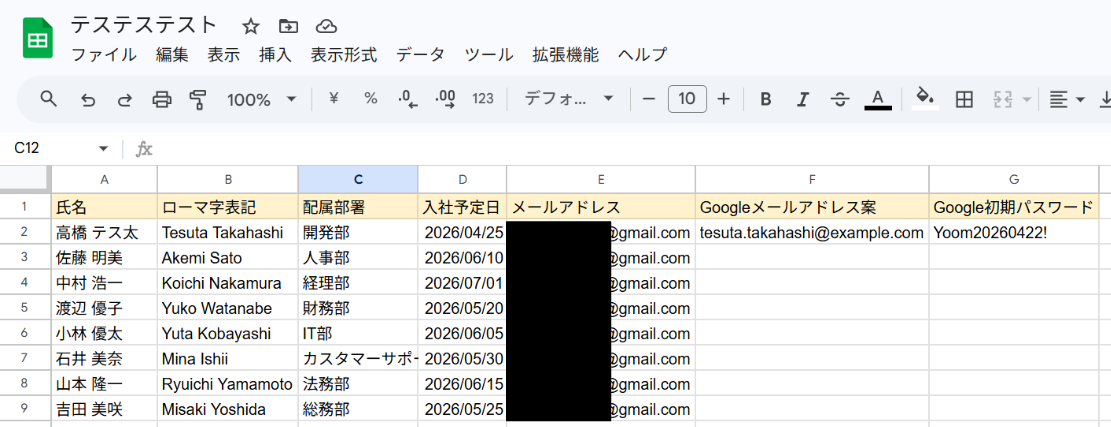
Task: Open the borders tool
Action: click(x=964, y=99)
